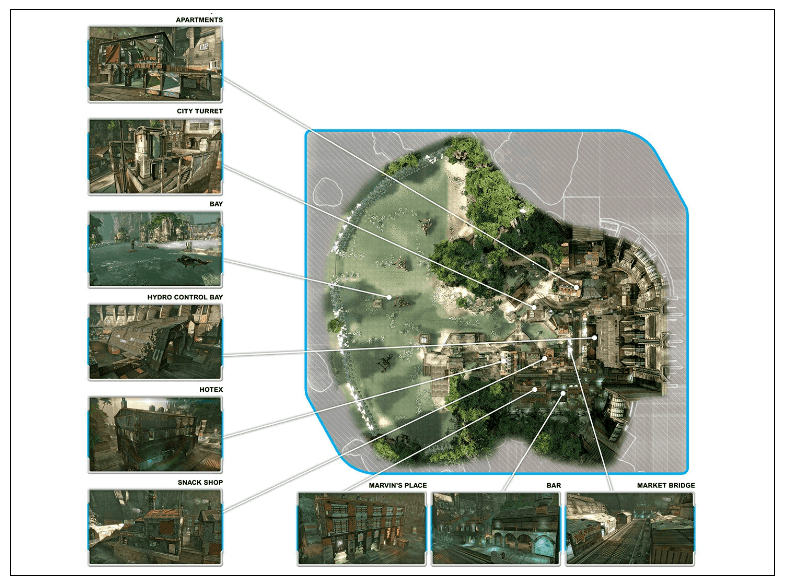Open the City Turret location thumbnail

pos(155,157)
